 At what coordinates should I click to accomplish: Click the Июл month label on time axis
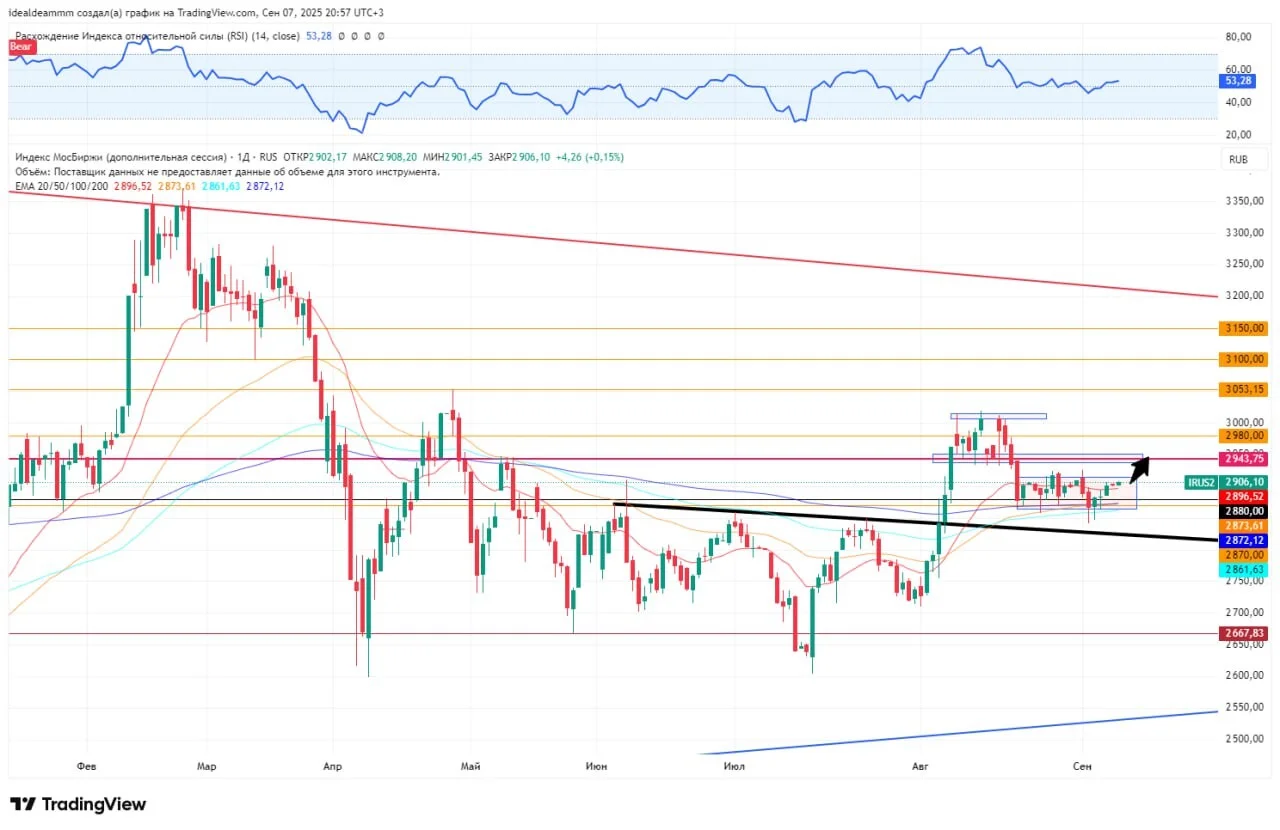pyautogui.click(x=733, y=767)
